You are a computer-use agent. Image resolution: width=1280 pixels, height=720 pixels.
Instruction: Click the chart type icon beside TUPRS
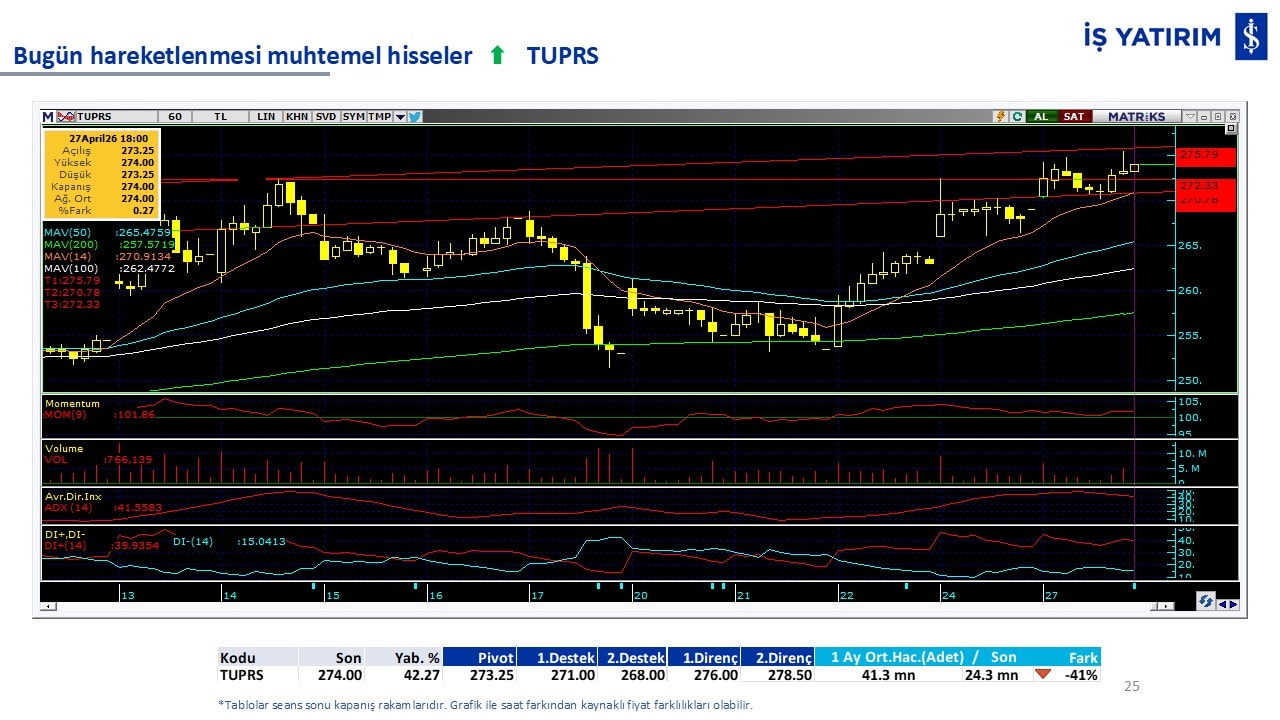tap(66, 117)
